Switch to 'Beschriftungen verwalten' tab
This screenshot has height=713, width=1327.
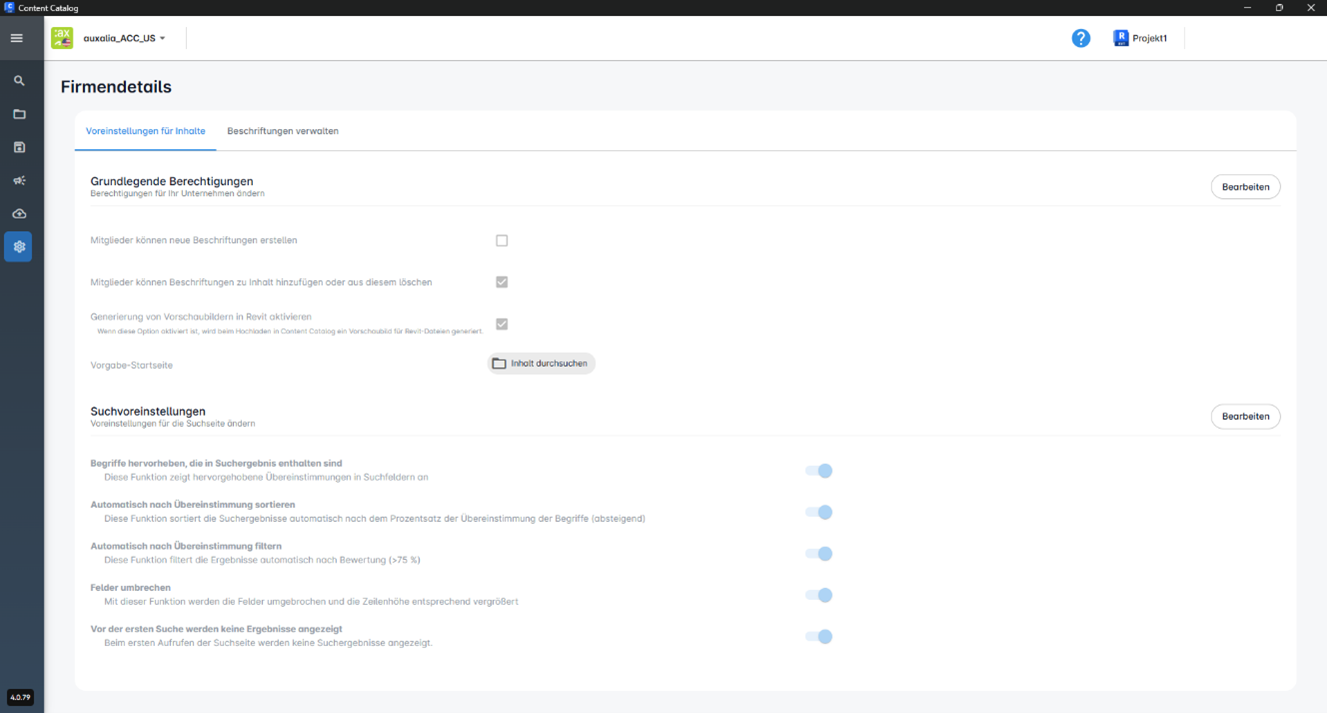tap(282, 131)
